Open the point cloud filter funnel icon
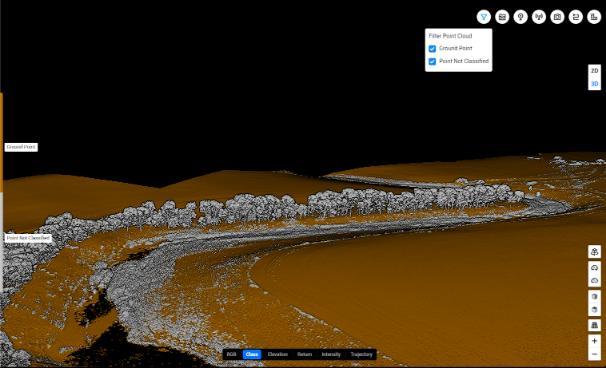Image resolution: width=606 pixels, height=368 pixels. [x=483, y=17]
